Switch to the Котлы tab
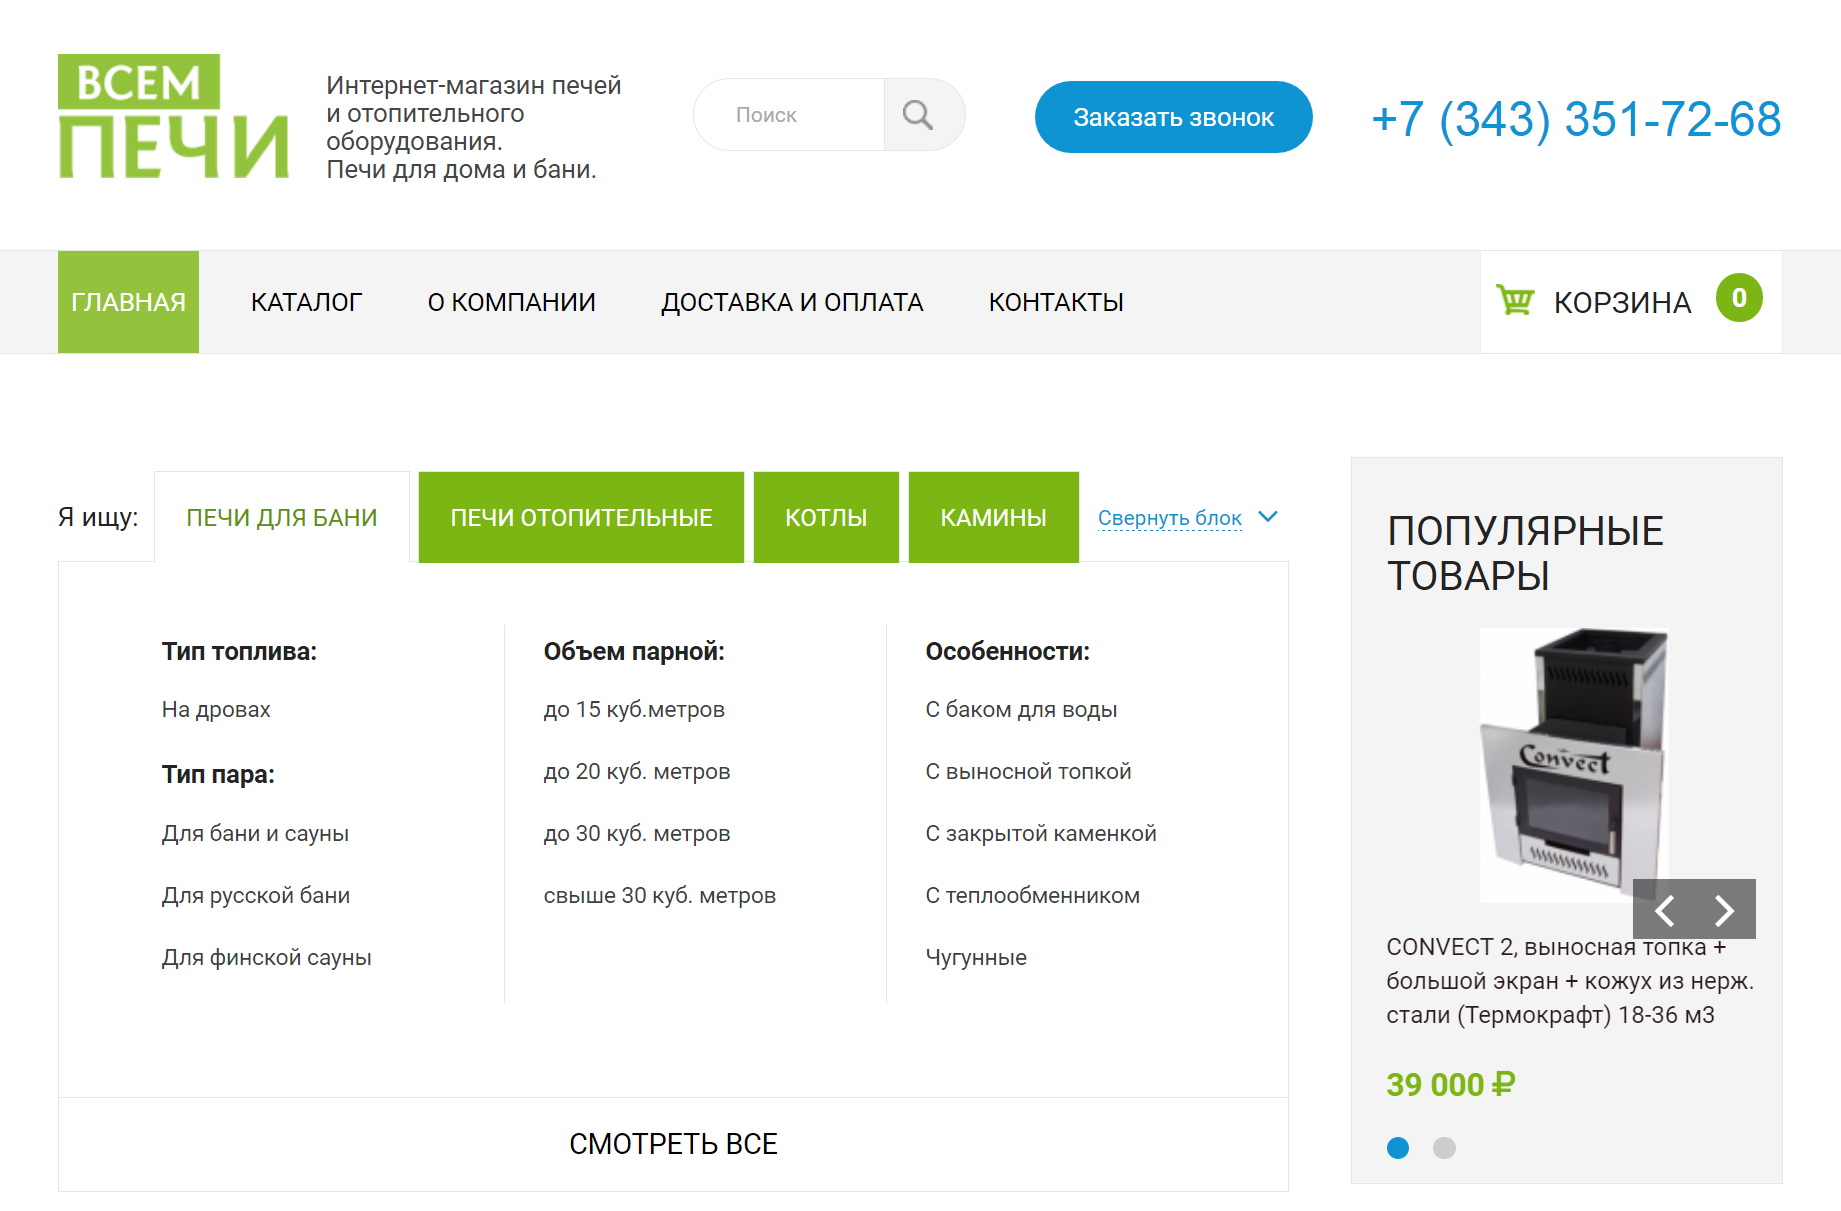The height and width of the screenshot is (1211, 1841). pos(826,517)
